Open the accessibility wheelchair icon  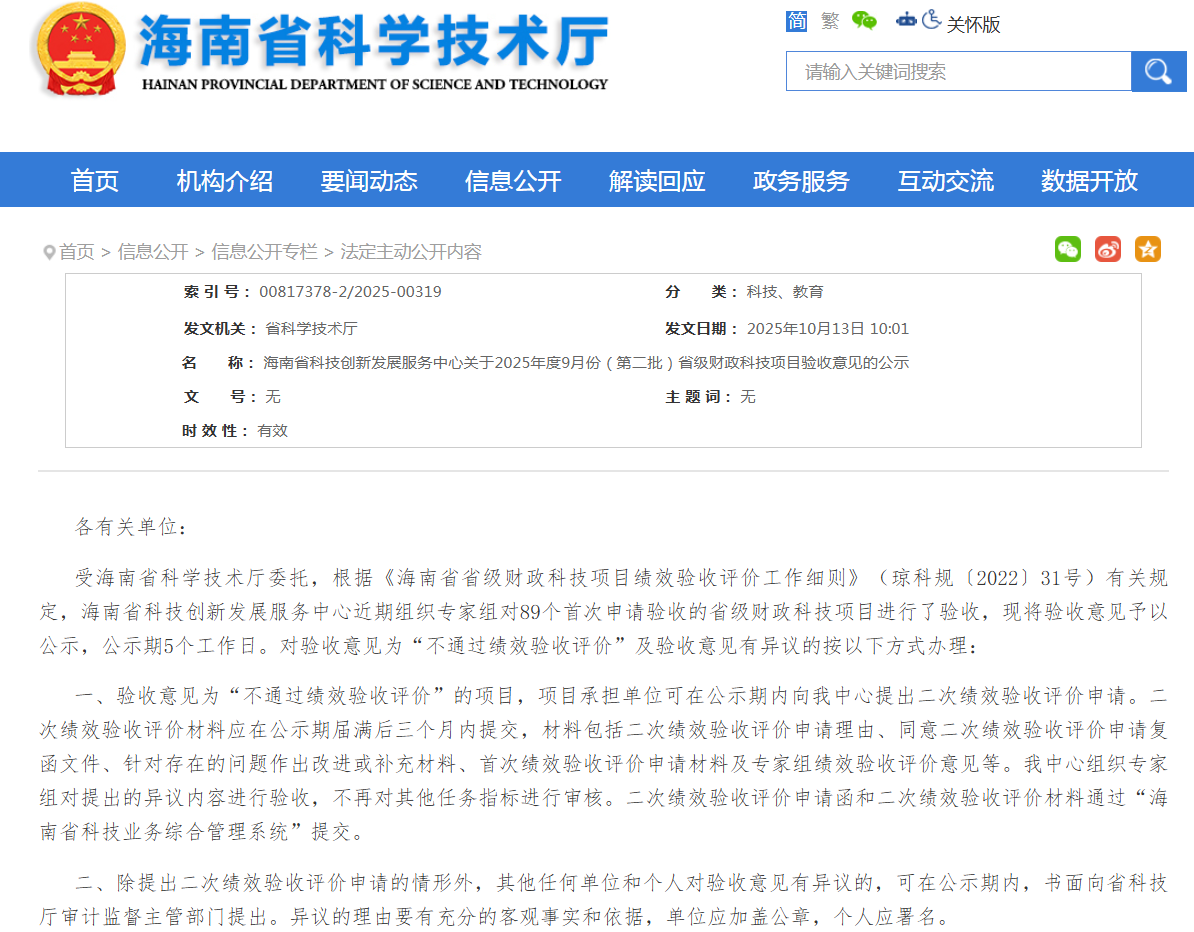coord(931,21)
